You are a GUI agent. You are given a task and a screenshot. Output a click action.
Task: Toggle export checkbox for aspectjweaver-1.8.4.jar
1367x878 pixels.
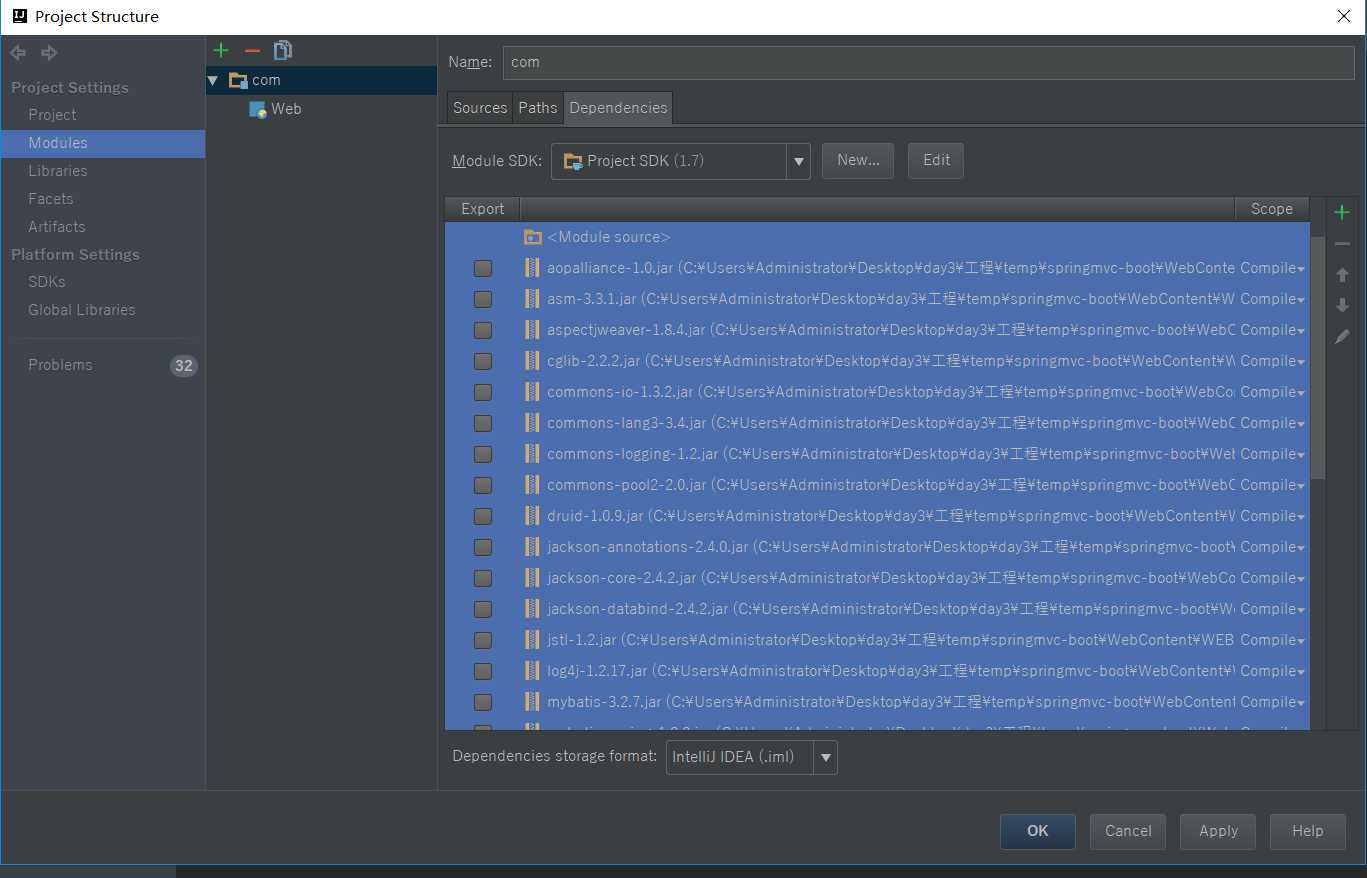[483, 330]
